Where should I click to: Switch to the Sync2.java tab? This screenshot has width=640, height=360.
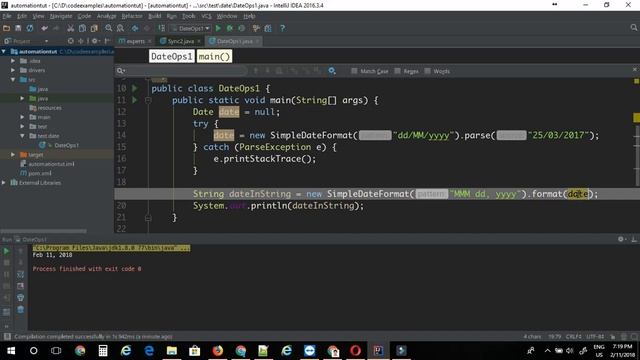[x=180, y=41]
